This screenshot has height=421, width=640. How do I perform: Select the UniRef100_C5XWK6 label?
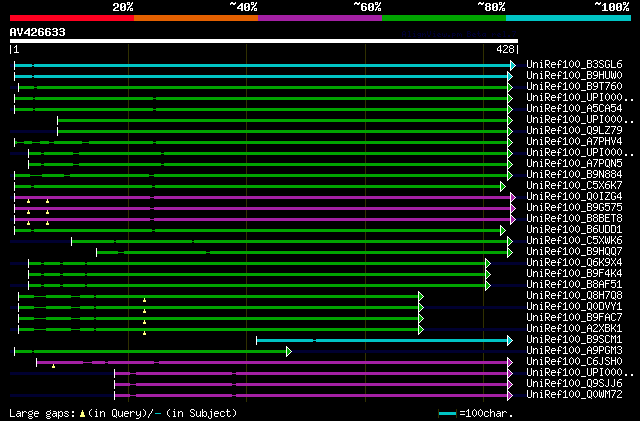pyautogui.click(x=574, y=241)
